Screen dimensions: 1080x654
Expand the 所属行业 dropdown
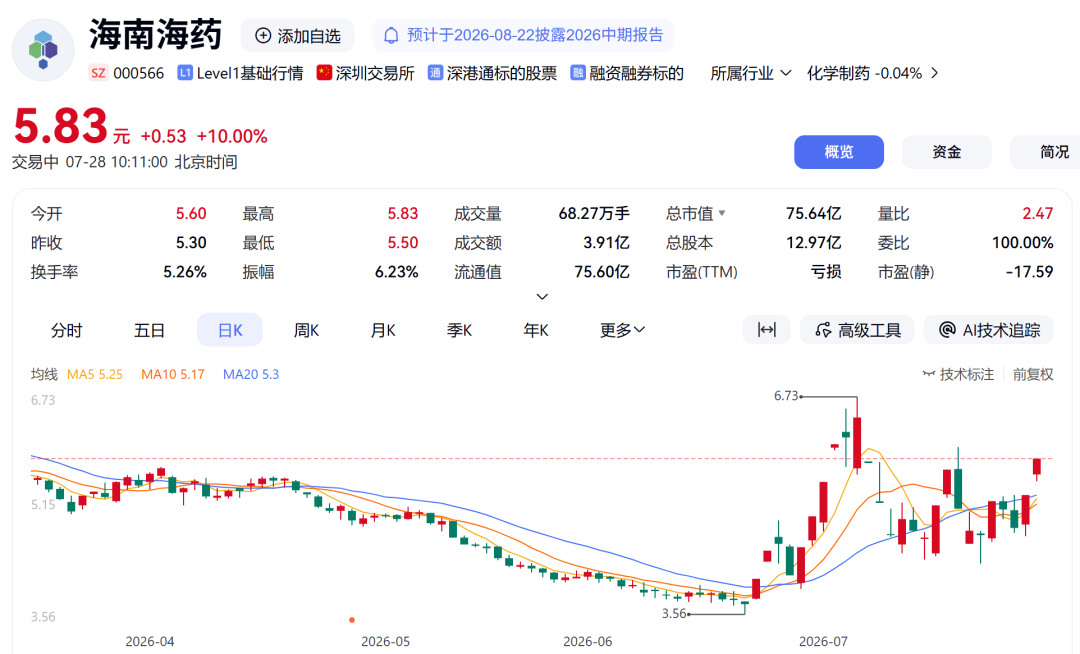point(751,74)
